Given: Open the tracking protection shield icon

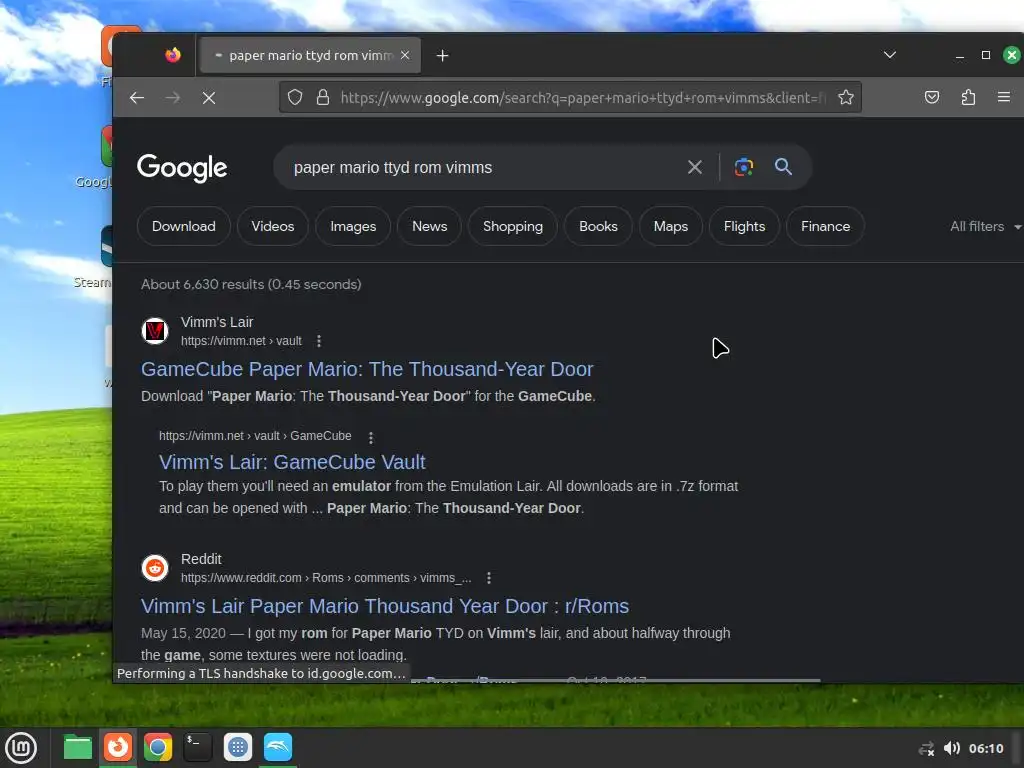Looking at the screenshot, I should pos(295,98).
